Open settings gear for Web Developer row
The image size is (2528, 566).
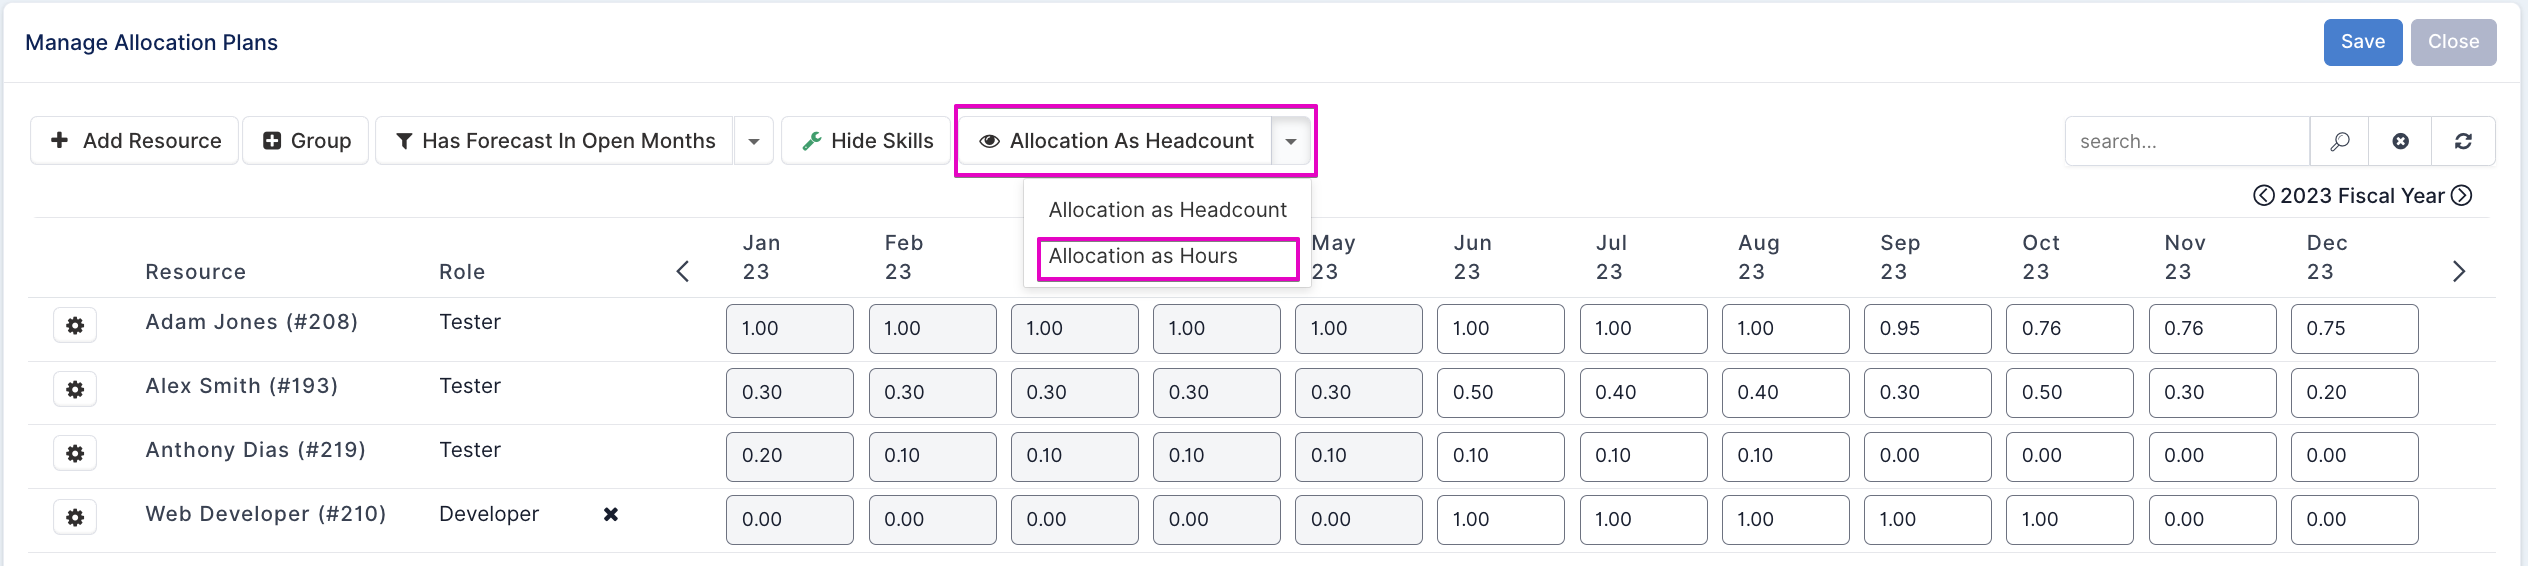(75, 518)
